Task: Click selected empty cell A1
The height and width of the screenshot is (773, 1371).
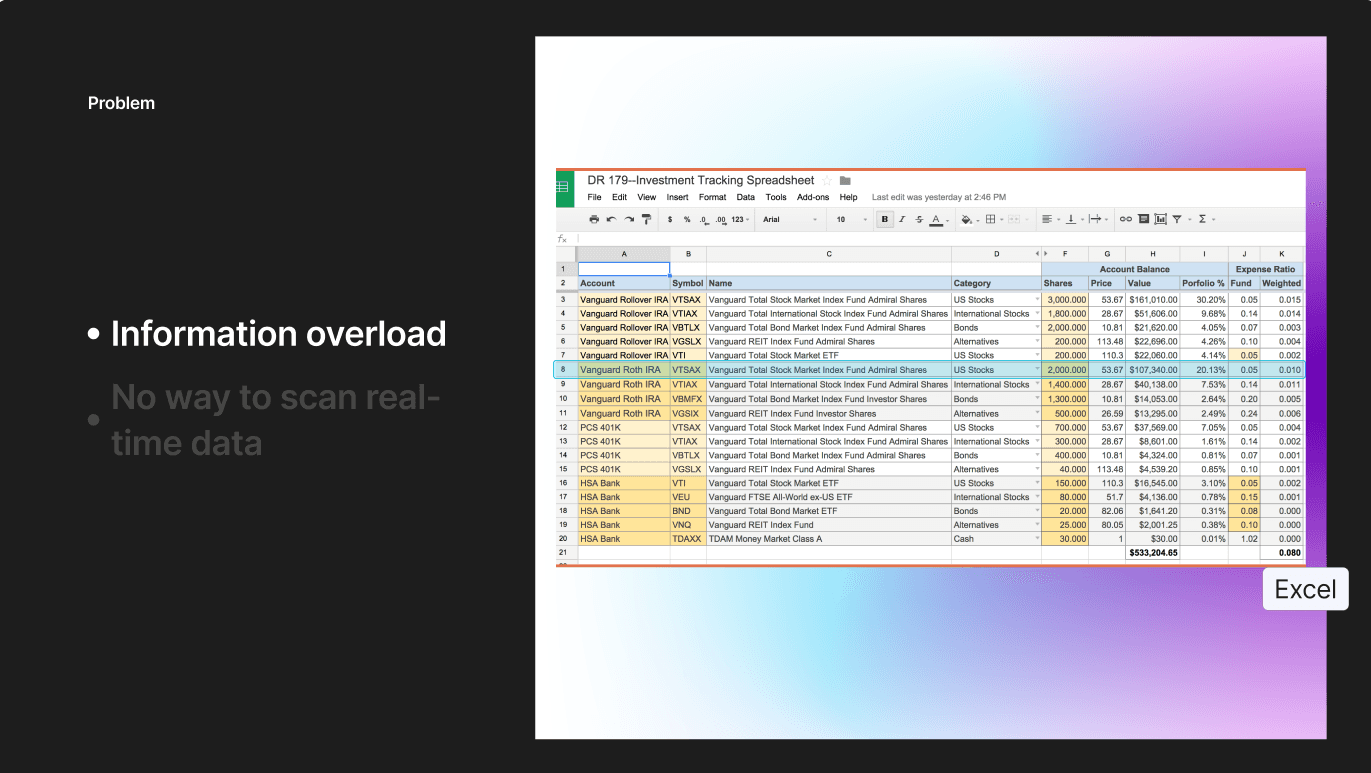Action: [624, 269]
